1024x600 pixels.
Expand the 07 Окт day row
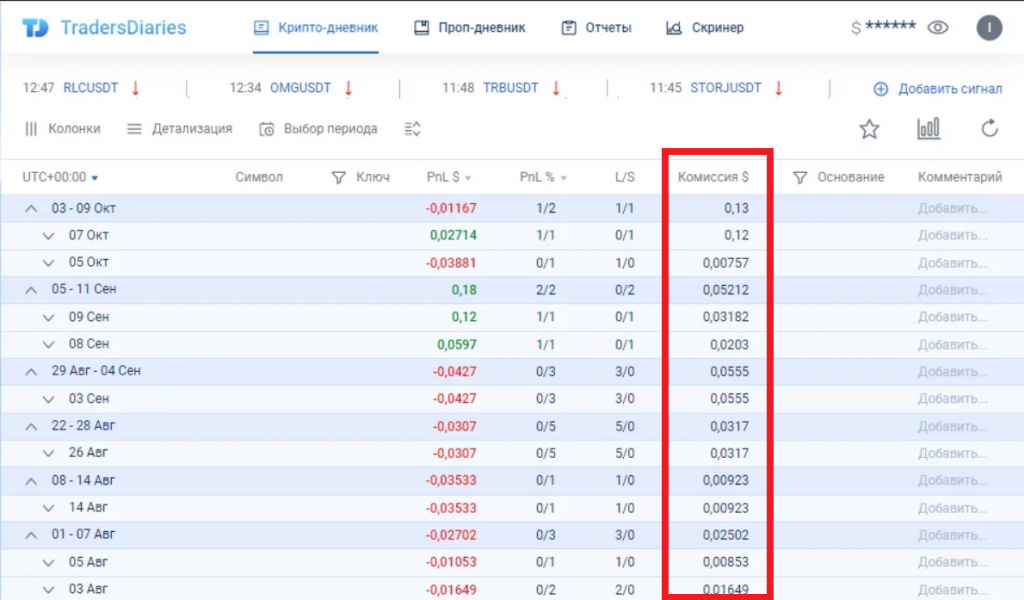(x=48, y=236)
